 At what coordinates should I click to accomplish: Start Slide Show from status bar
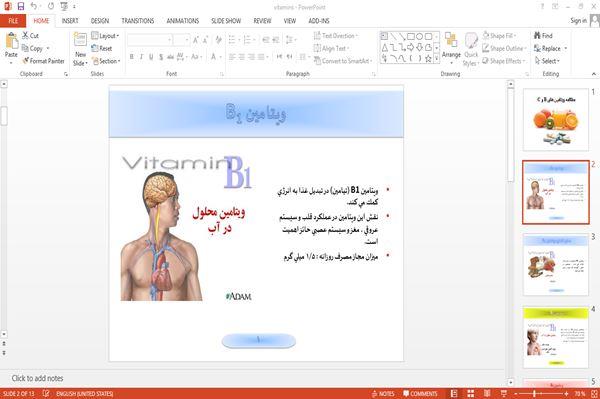504,394
